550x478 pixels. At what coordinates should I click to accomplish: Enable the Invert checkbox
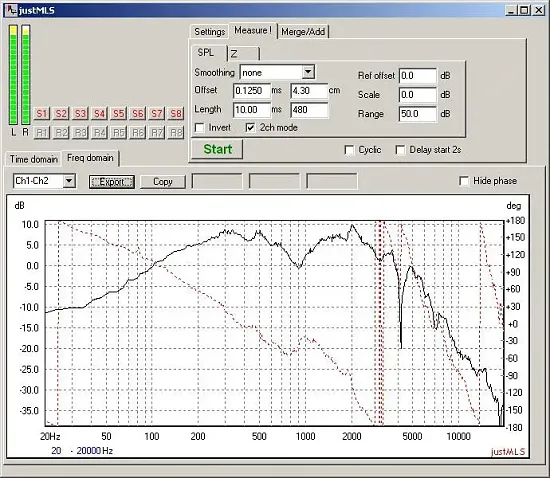[x=200, y=128]
